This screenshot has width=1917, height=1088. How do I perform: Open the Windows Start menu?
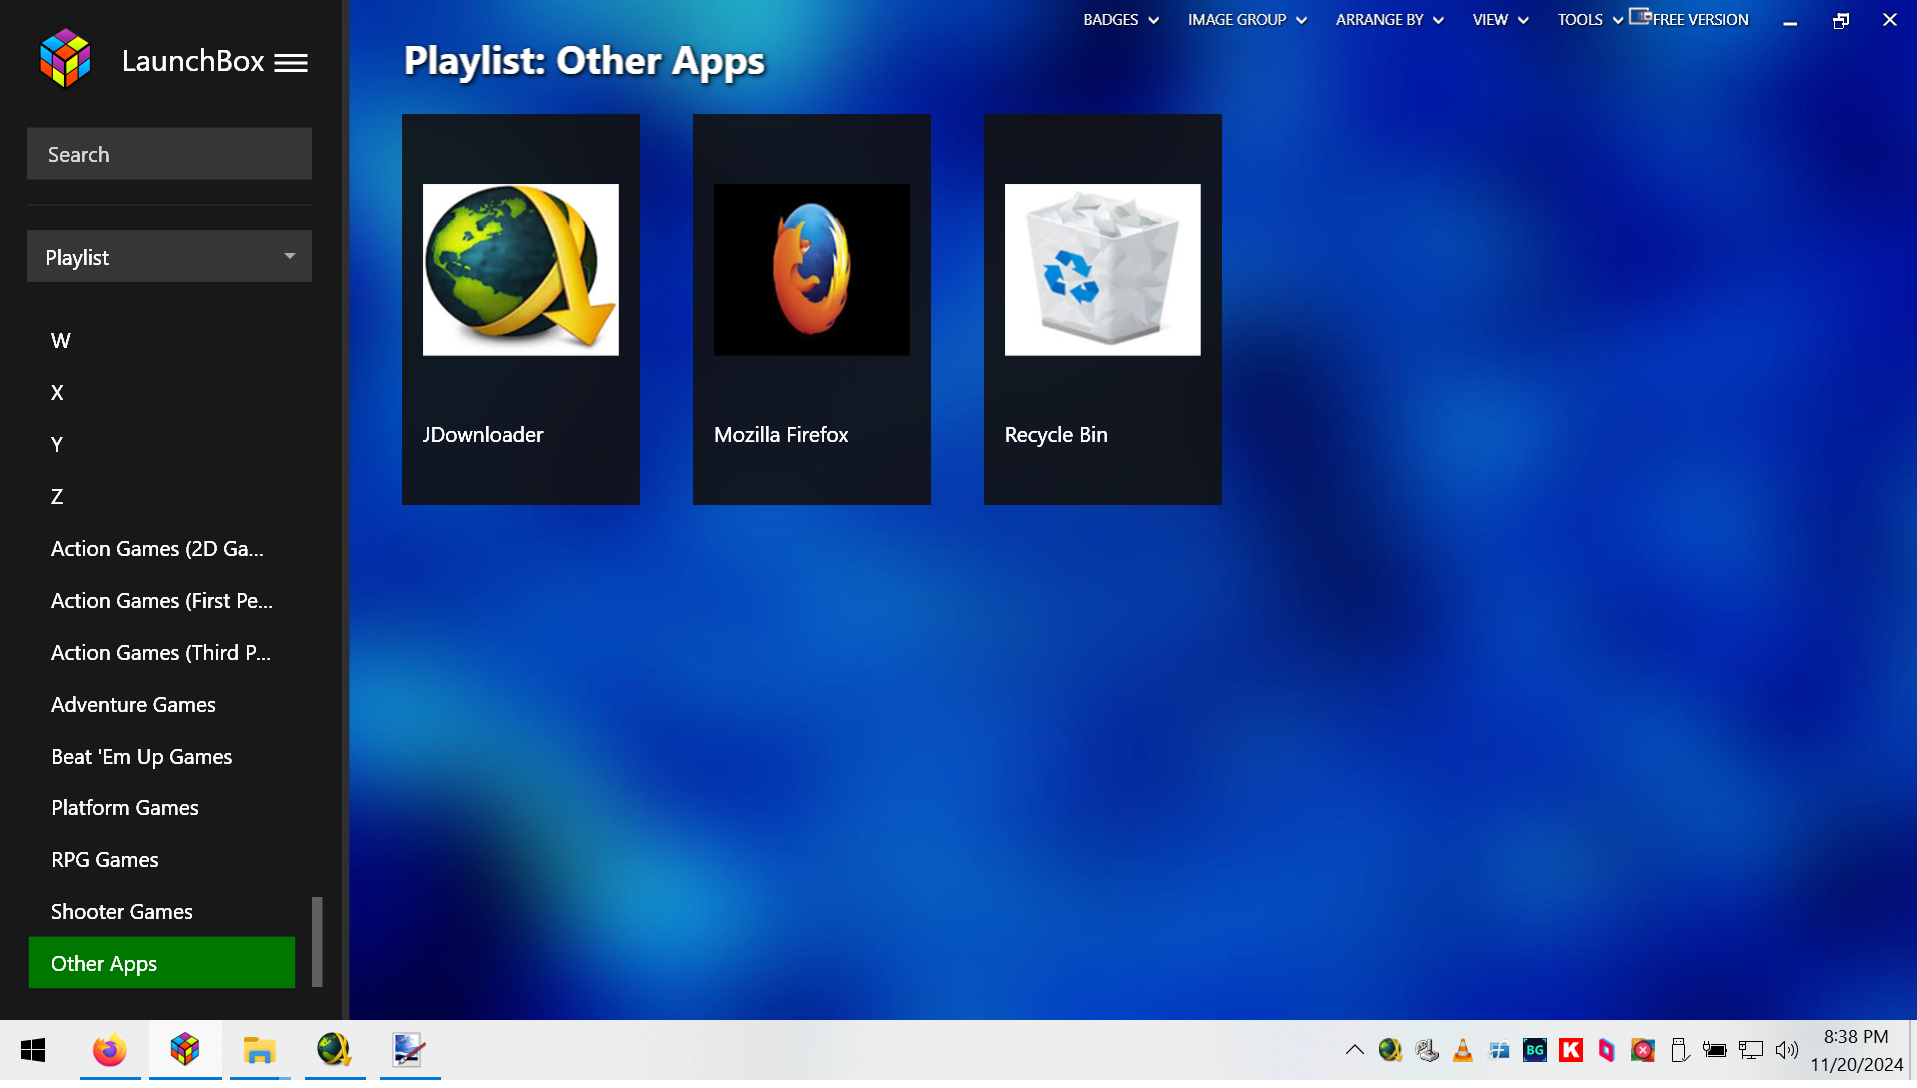[x=33, y=1051]
